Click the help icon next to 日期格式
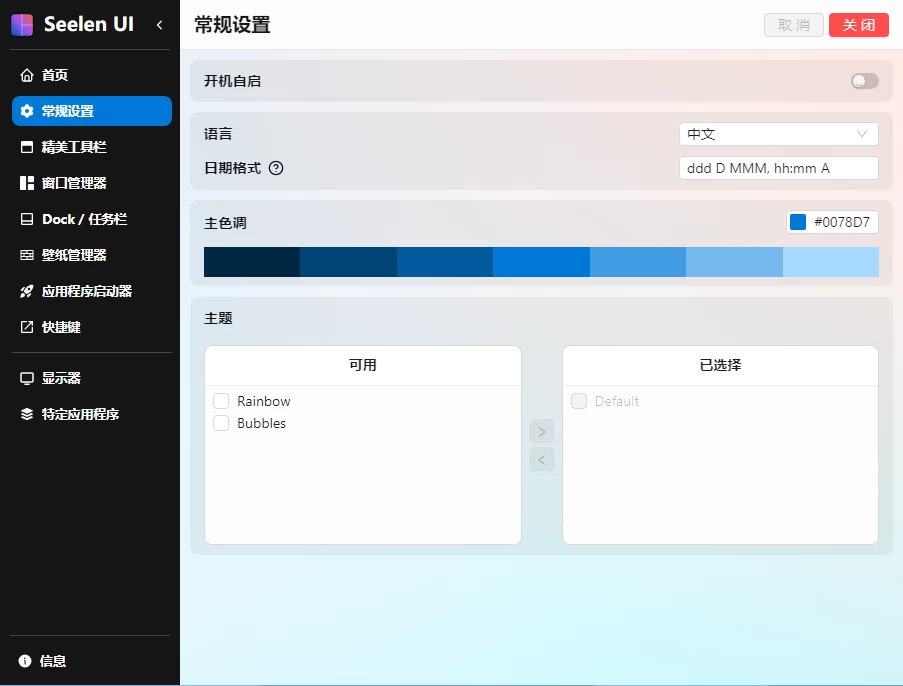 point(276,168)
